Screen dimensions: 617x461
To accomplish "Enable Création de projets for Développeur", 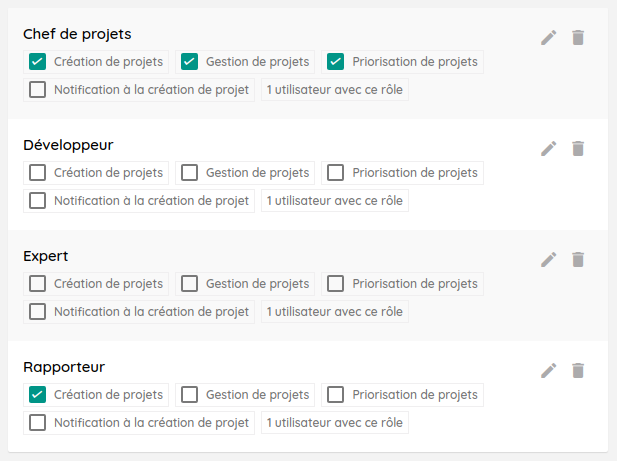I will tap(38, 173).
